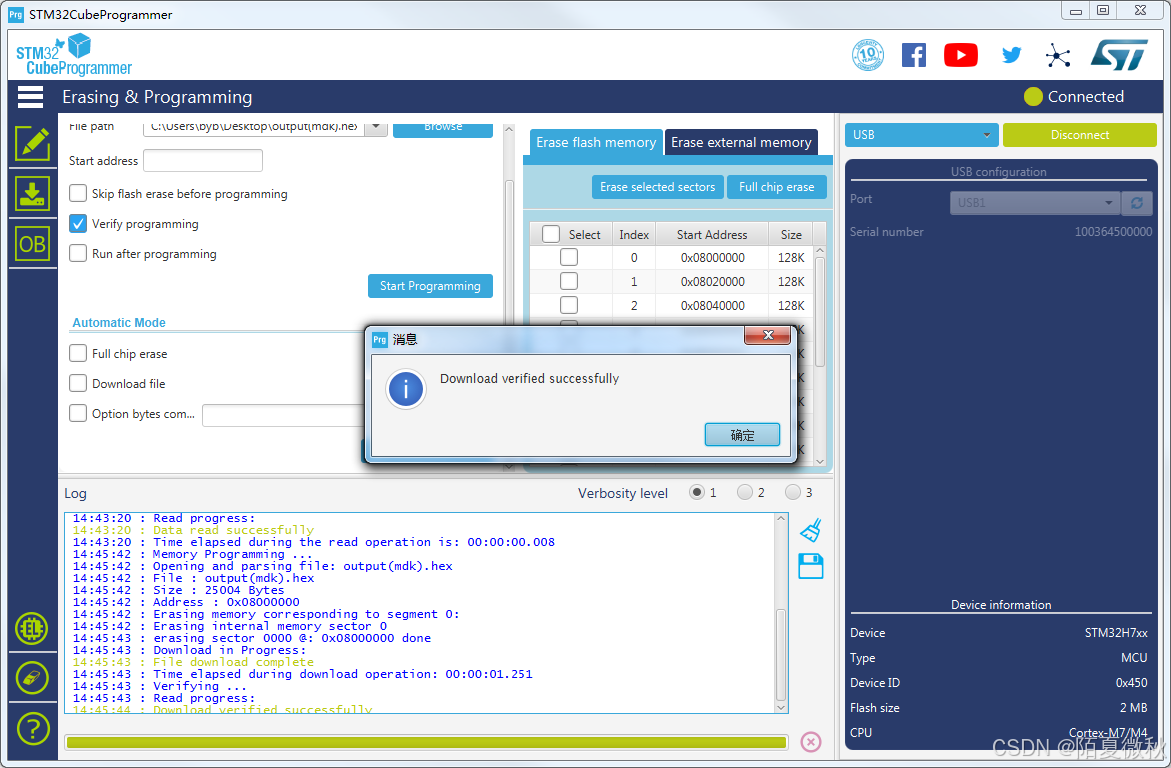Image resolution: width=1171 pixels, height=768 pixels.
Task: Click log scrollbar up arrow
Action: click(x=781, y=518)
